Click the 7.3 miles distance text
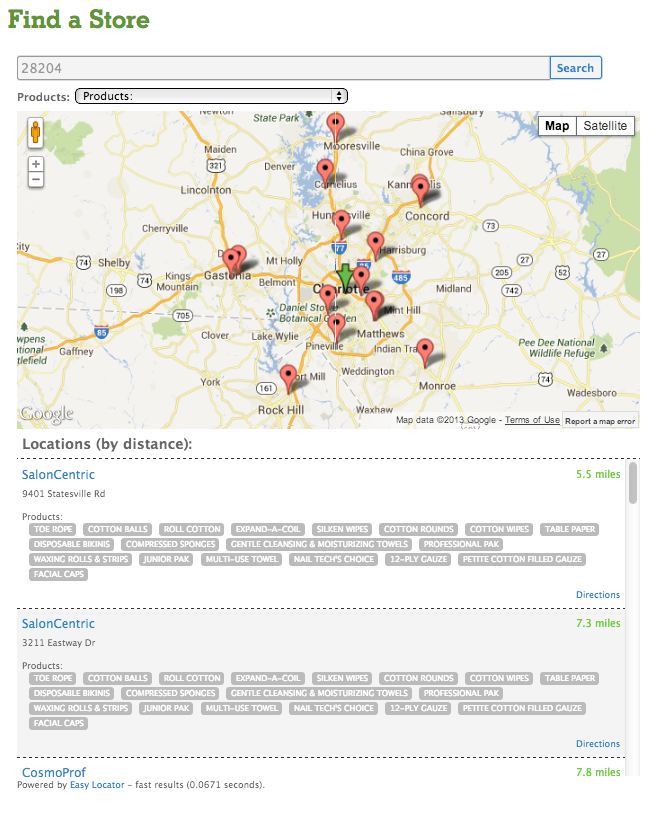 (598, 623)
